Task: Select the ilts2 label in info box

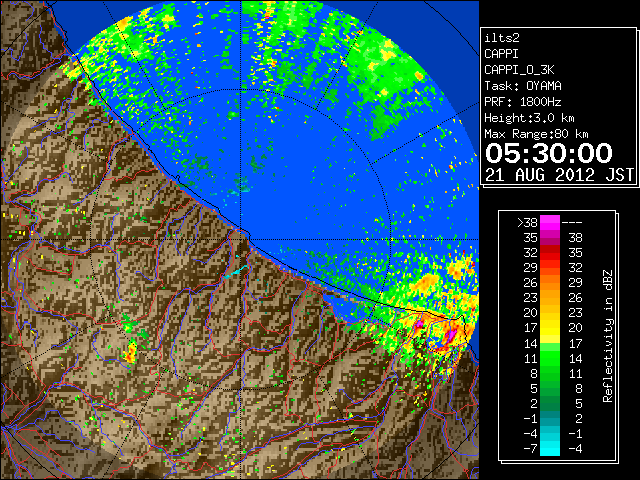Action: (502, 38)
